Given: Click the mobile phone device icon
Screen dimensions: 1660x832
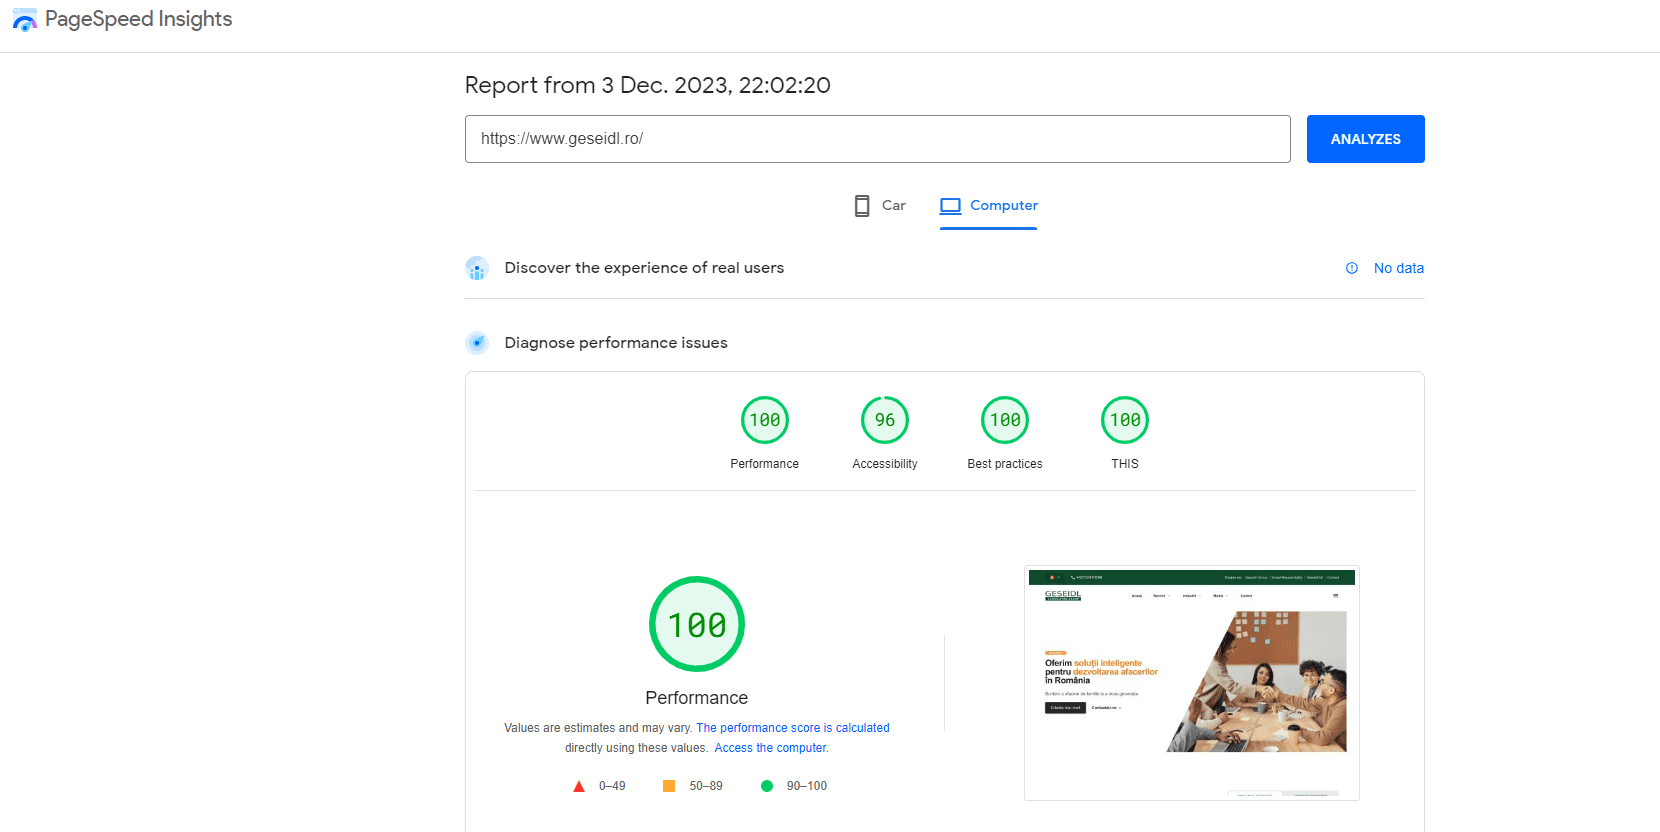Looking at the screenshot, I should pos(861,206).
